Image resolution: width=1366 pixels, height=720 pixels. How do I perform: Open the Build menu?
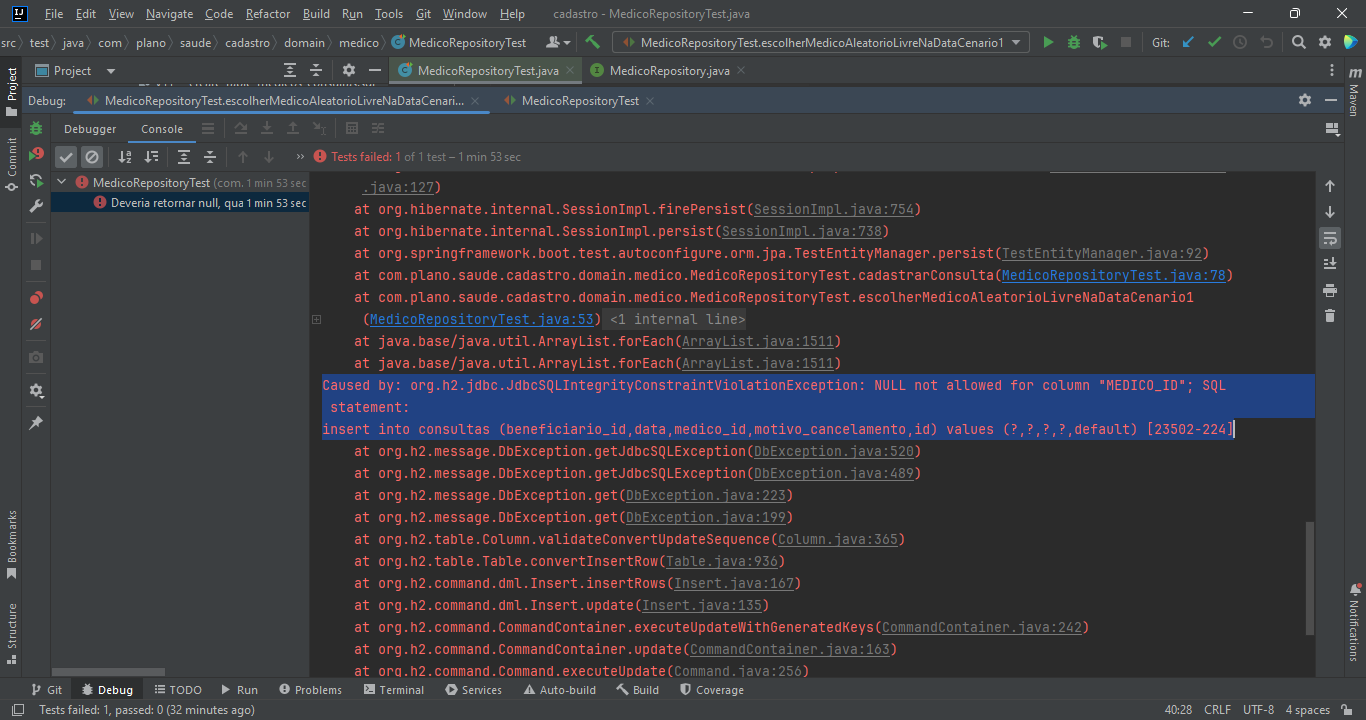pyautogui.click(x=316, y=14)
